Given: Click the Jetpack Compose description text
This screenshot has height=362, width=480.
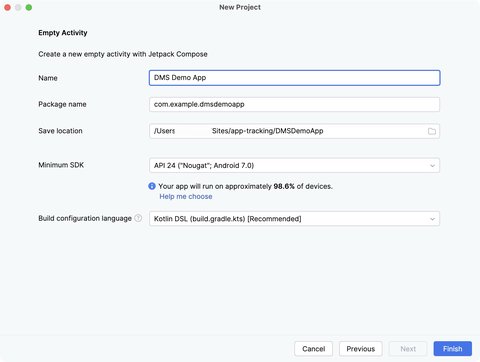Looking at the screenshot, I should [123, 54].
